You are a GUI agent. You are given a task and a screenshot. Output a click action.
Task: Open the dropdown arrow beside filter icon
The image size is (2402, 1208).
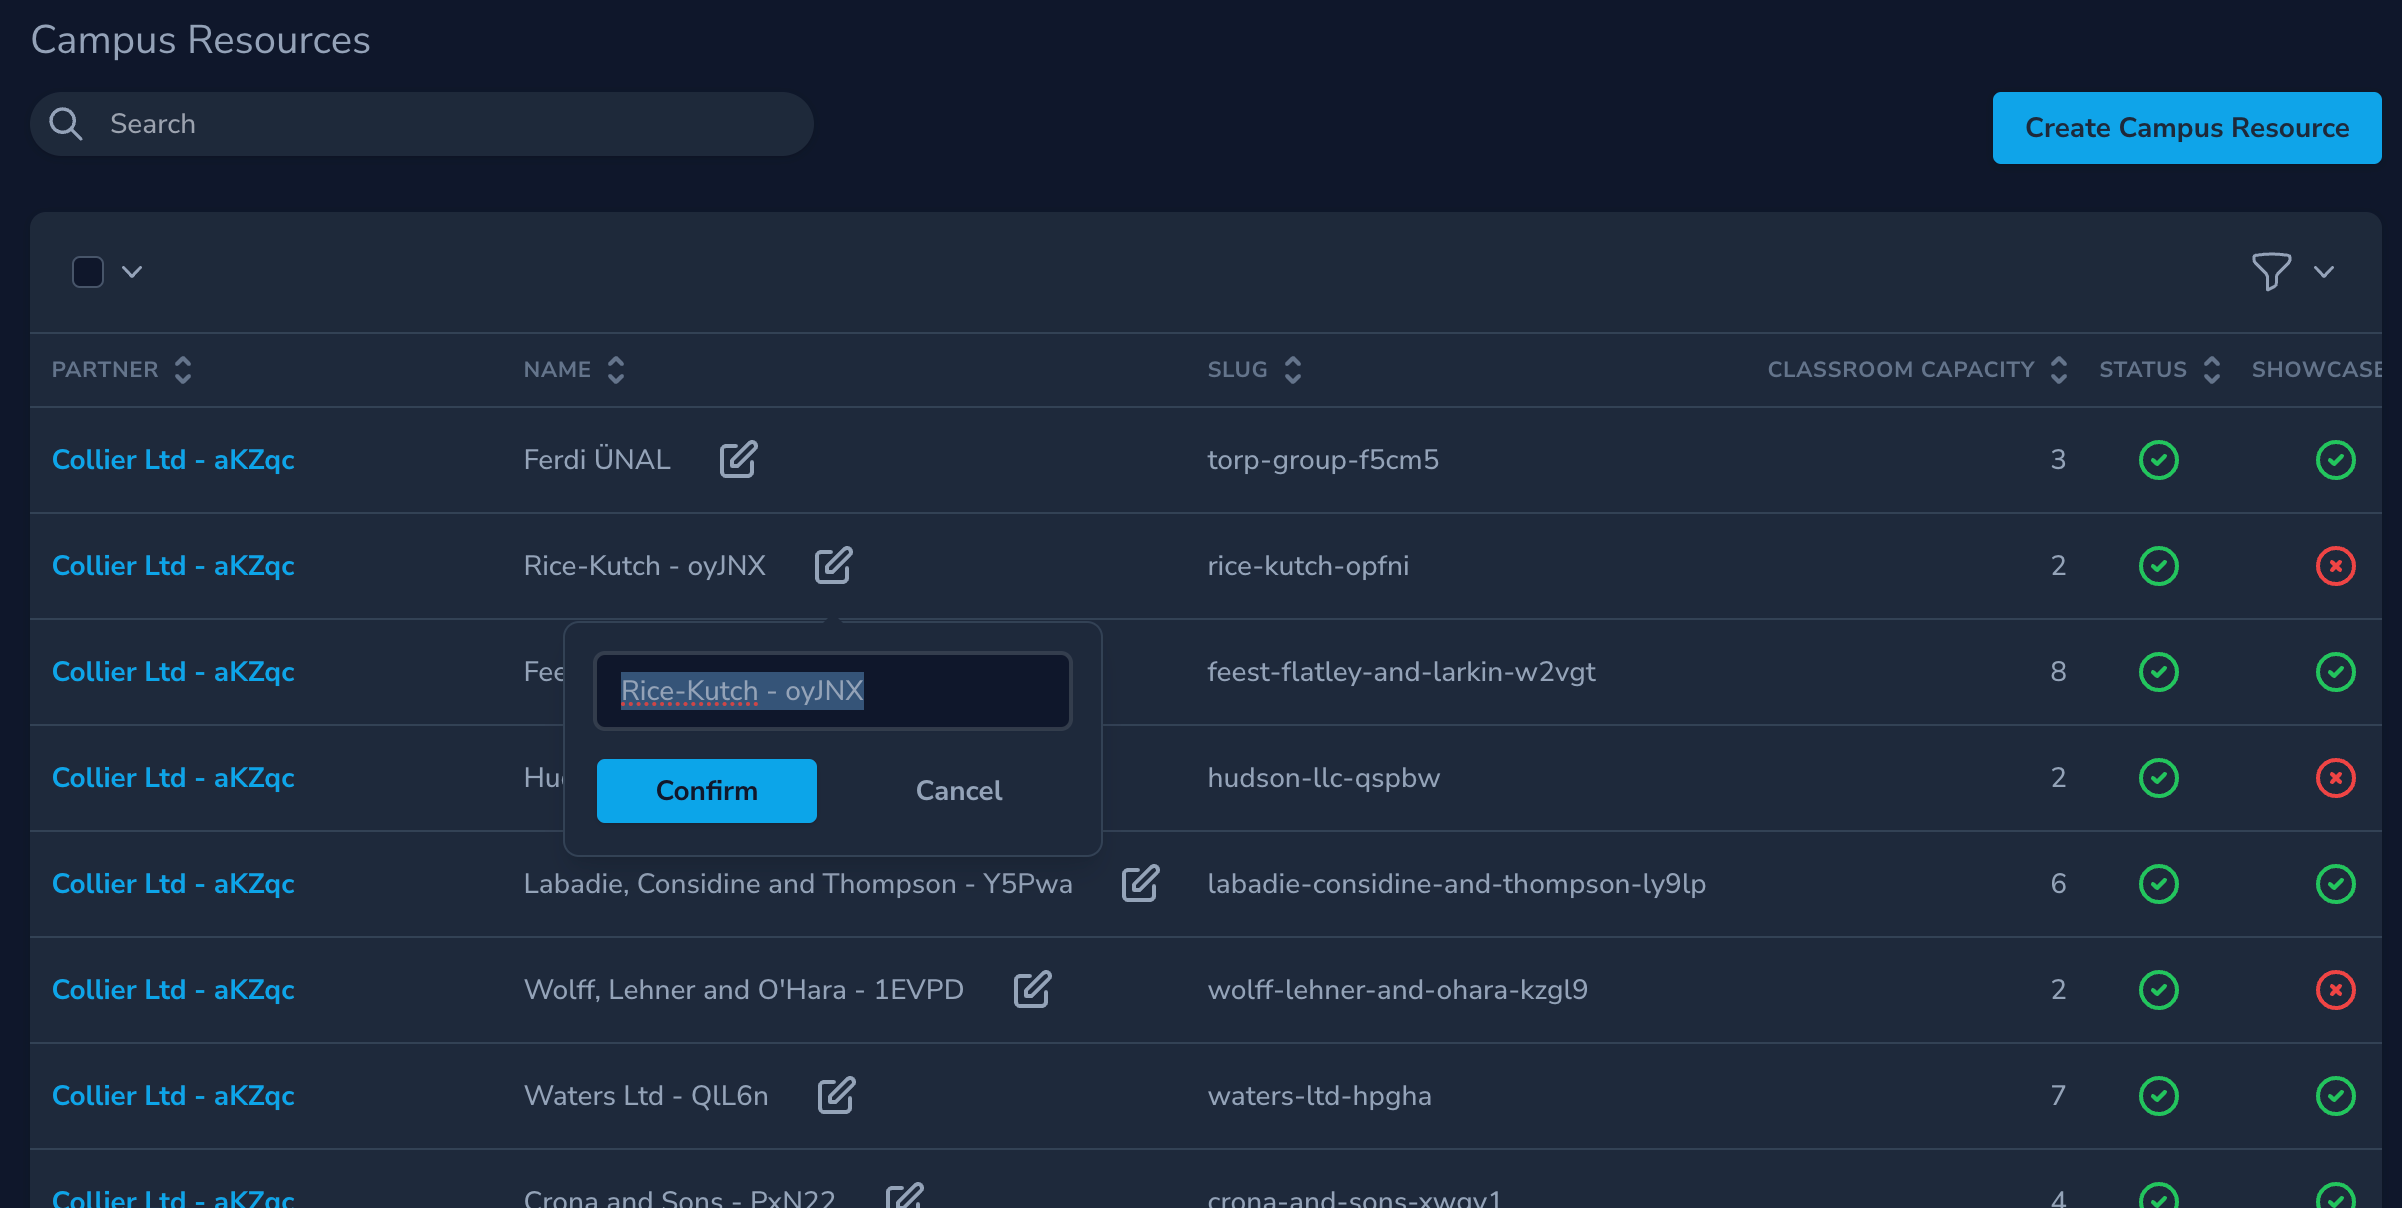[x=2324, y=272]
